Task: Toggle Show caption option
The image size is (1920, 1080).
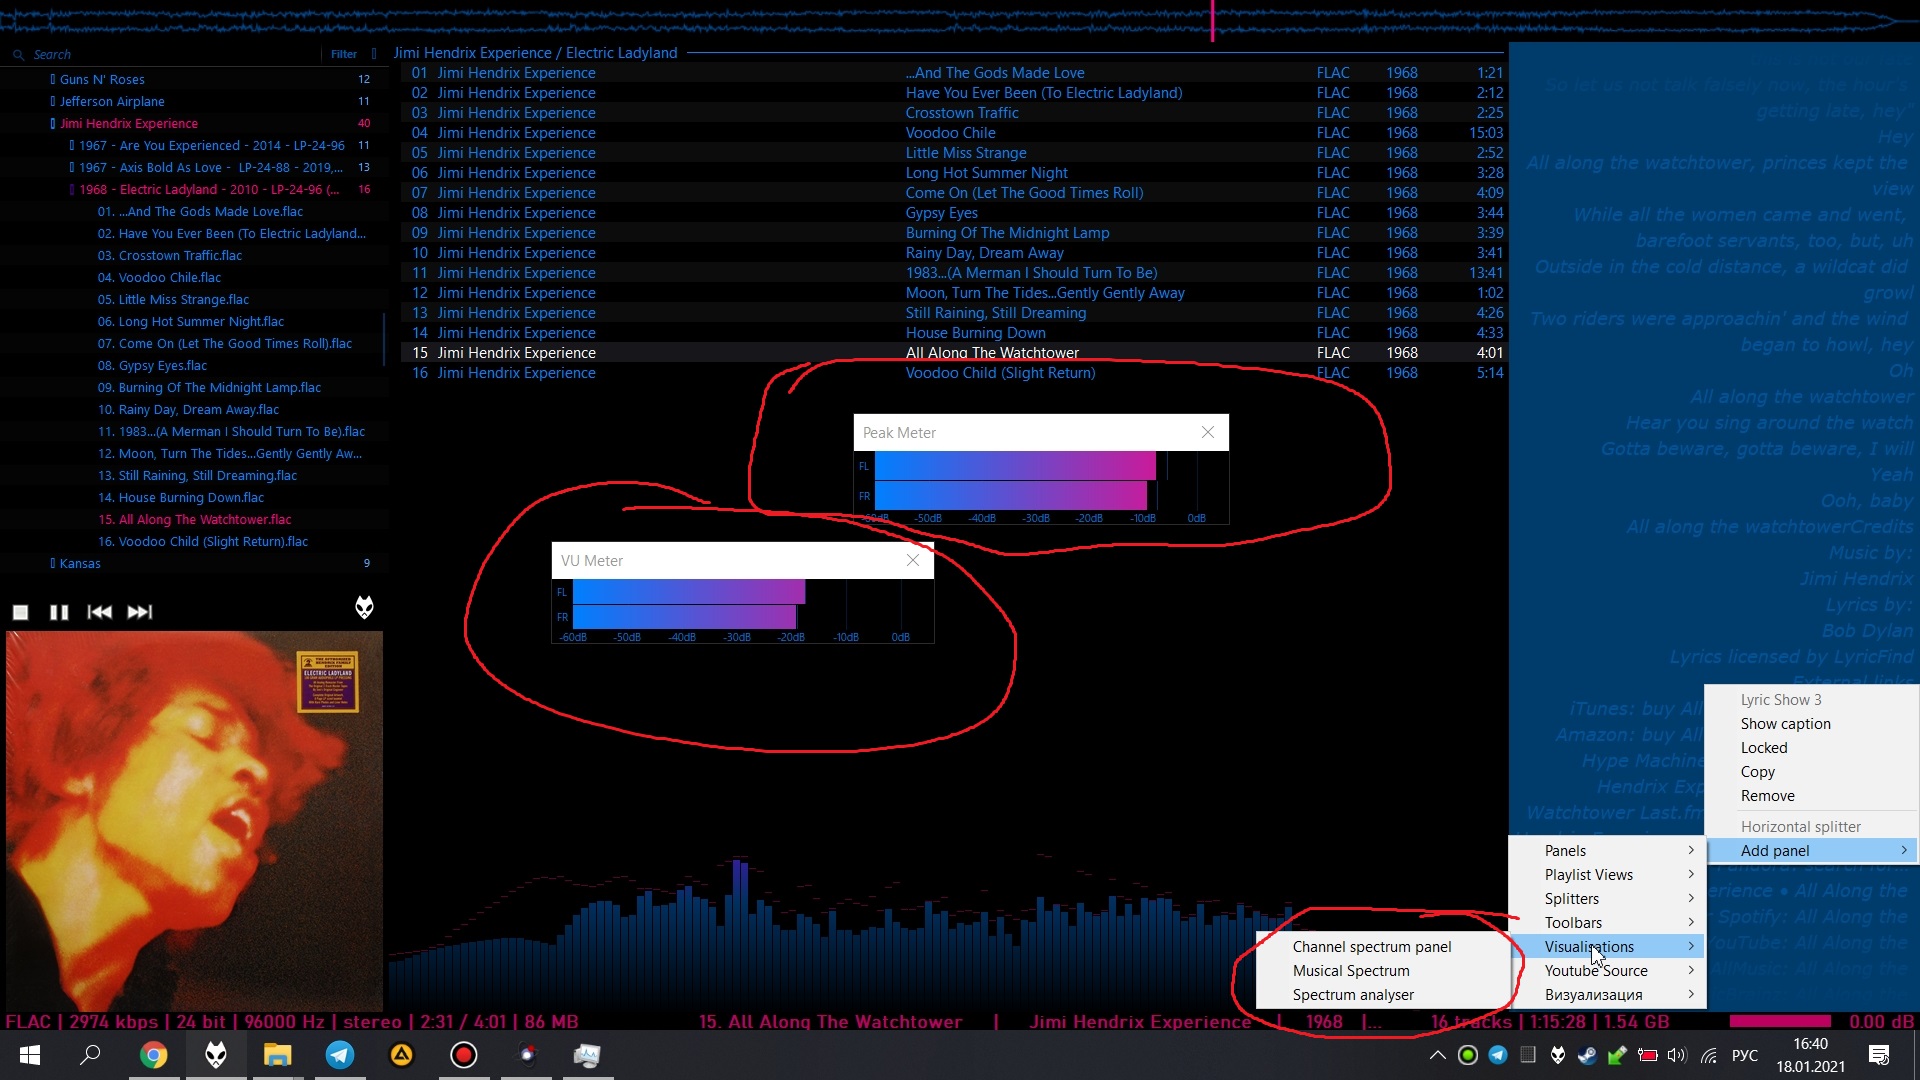Action: click(1785, 724)
